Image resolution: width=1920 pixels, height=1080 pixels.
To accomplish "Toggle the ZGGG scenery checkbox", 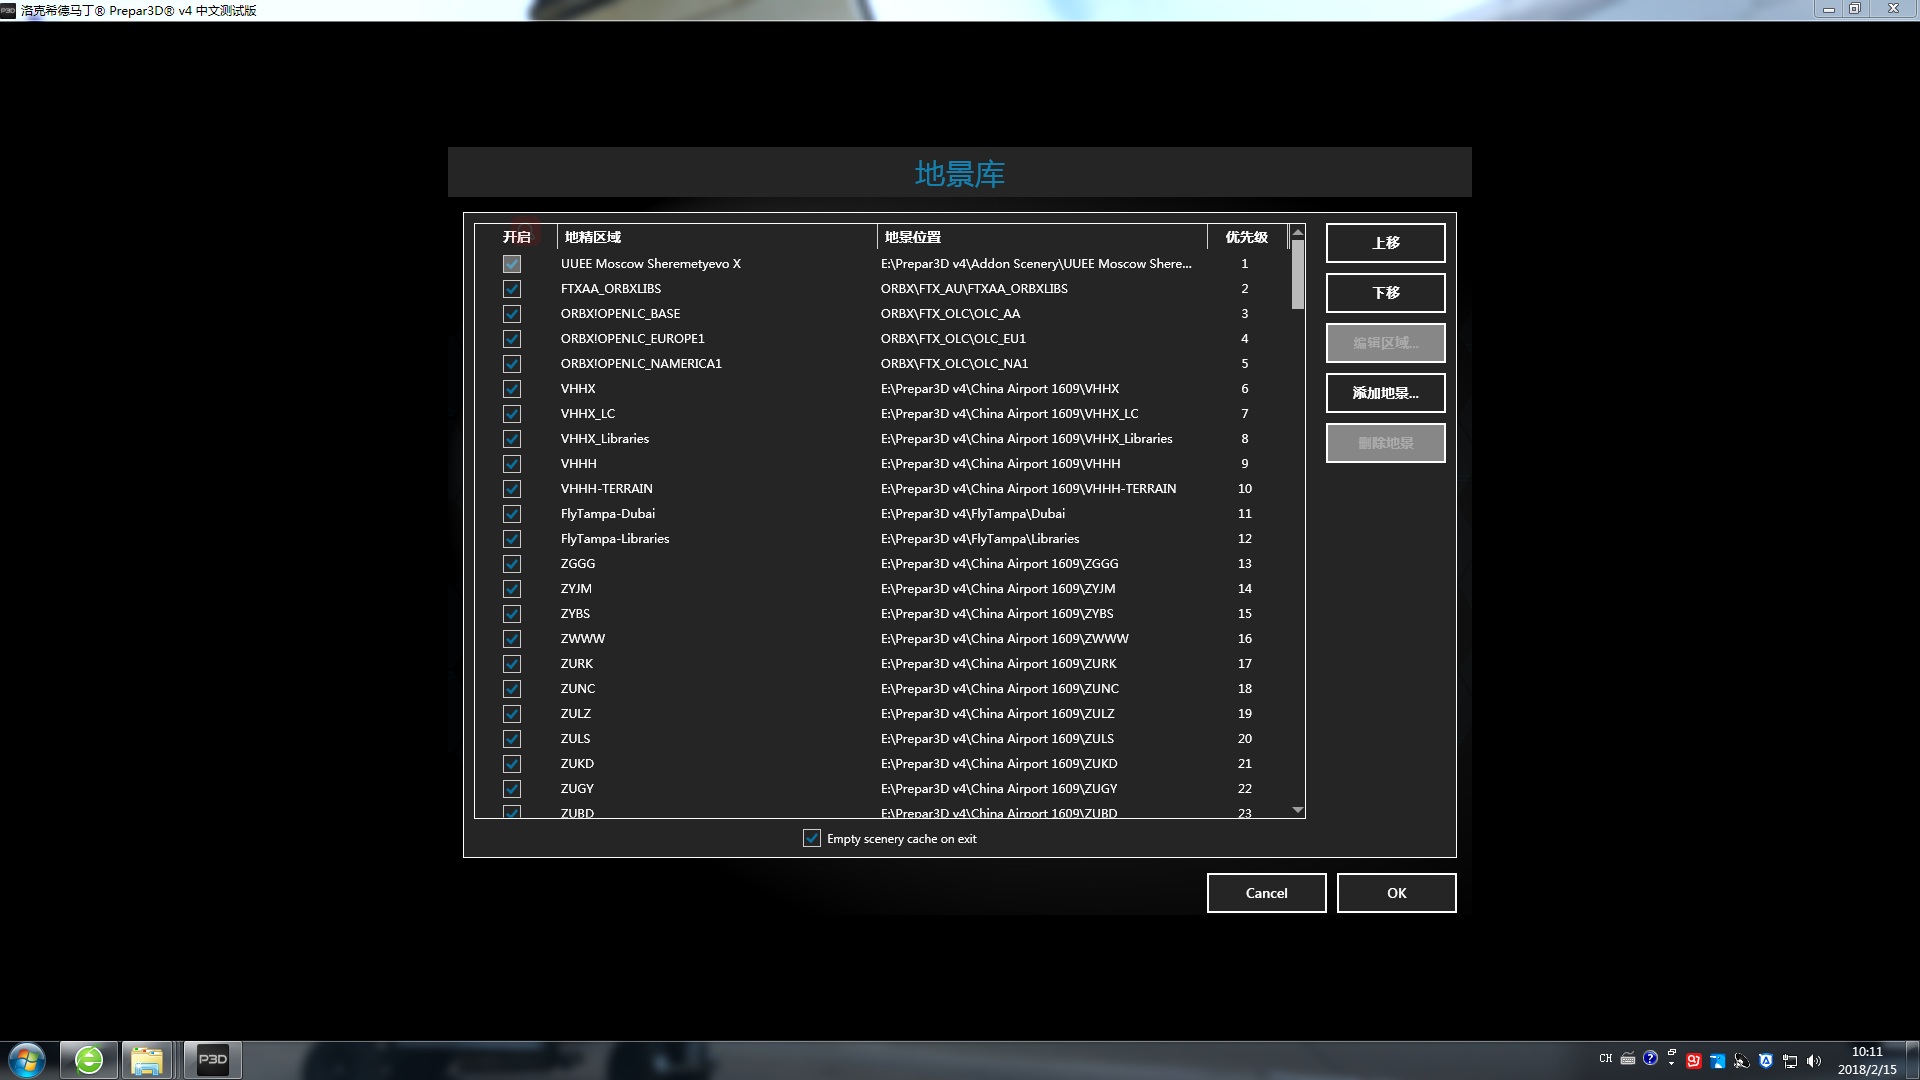I will click(x=512, y=564).
